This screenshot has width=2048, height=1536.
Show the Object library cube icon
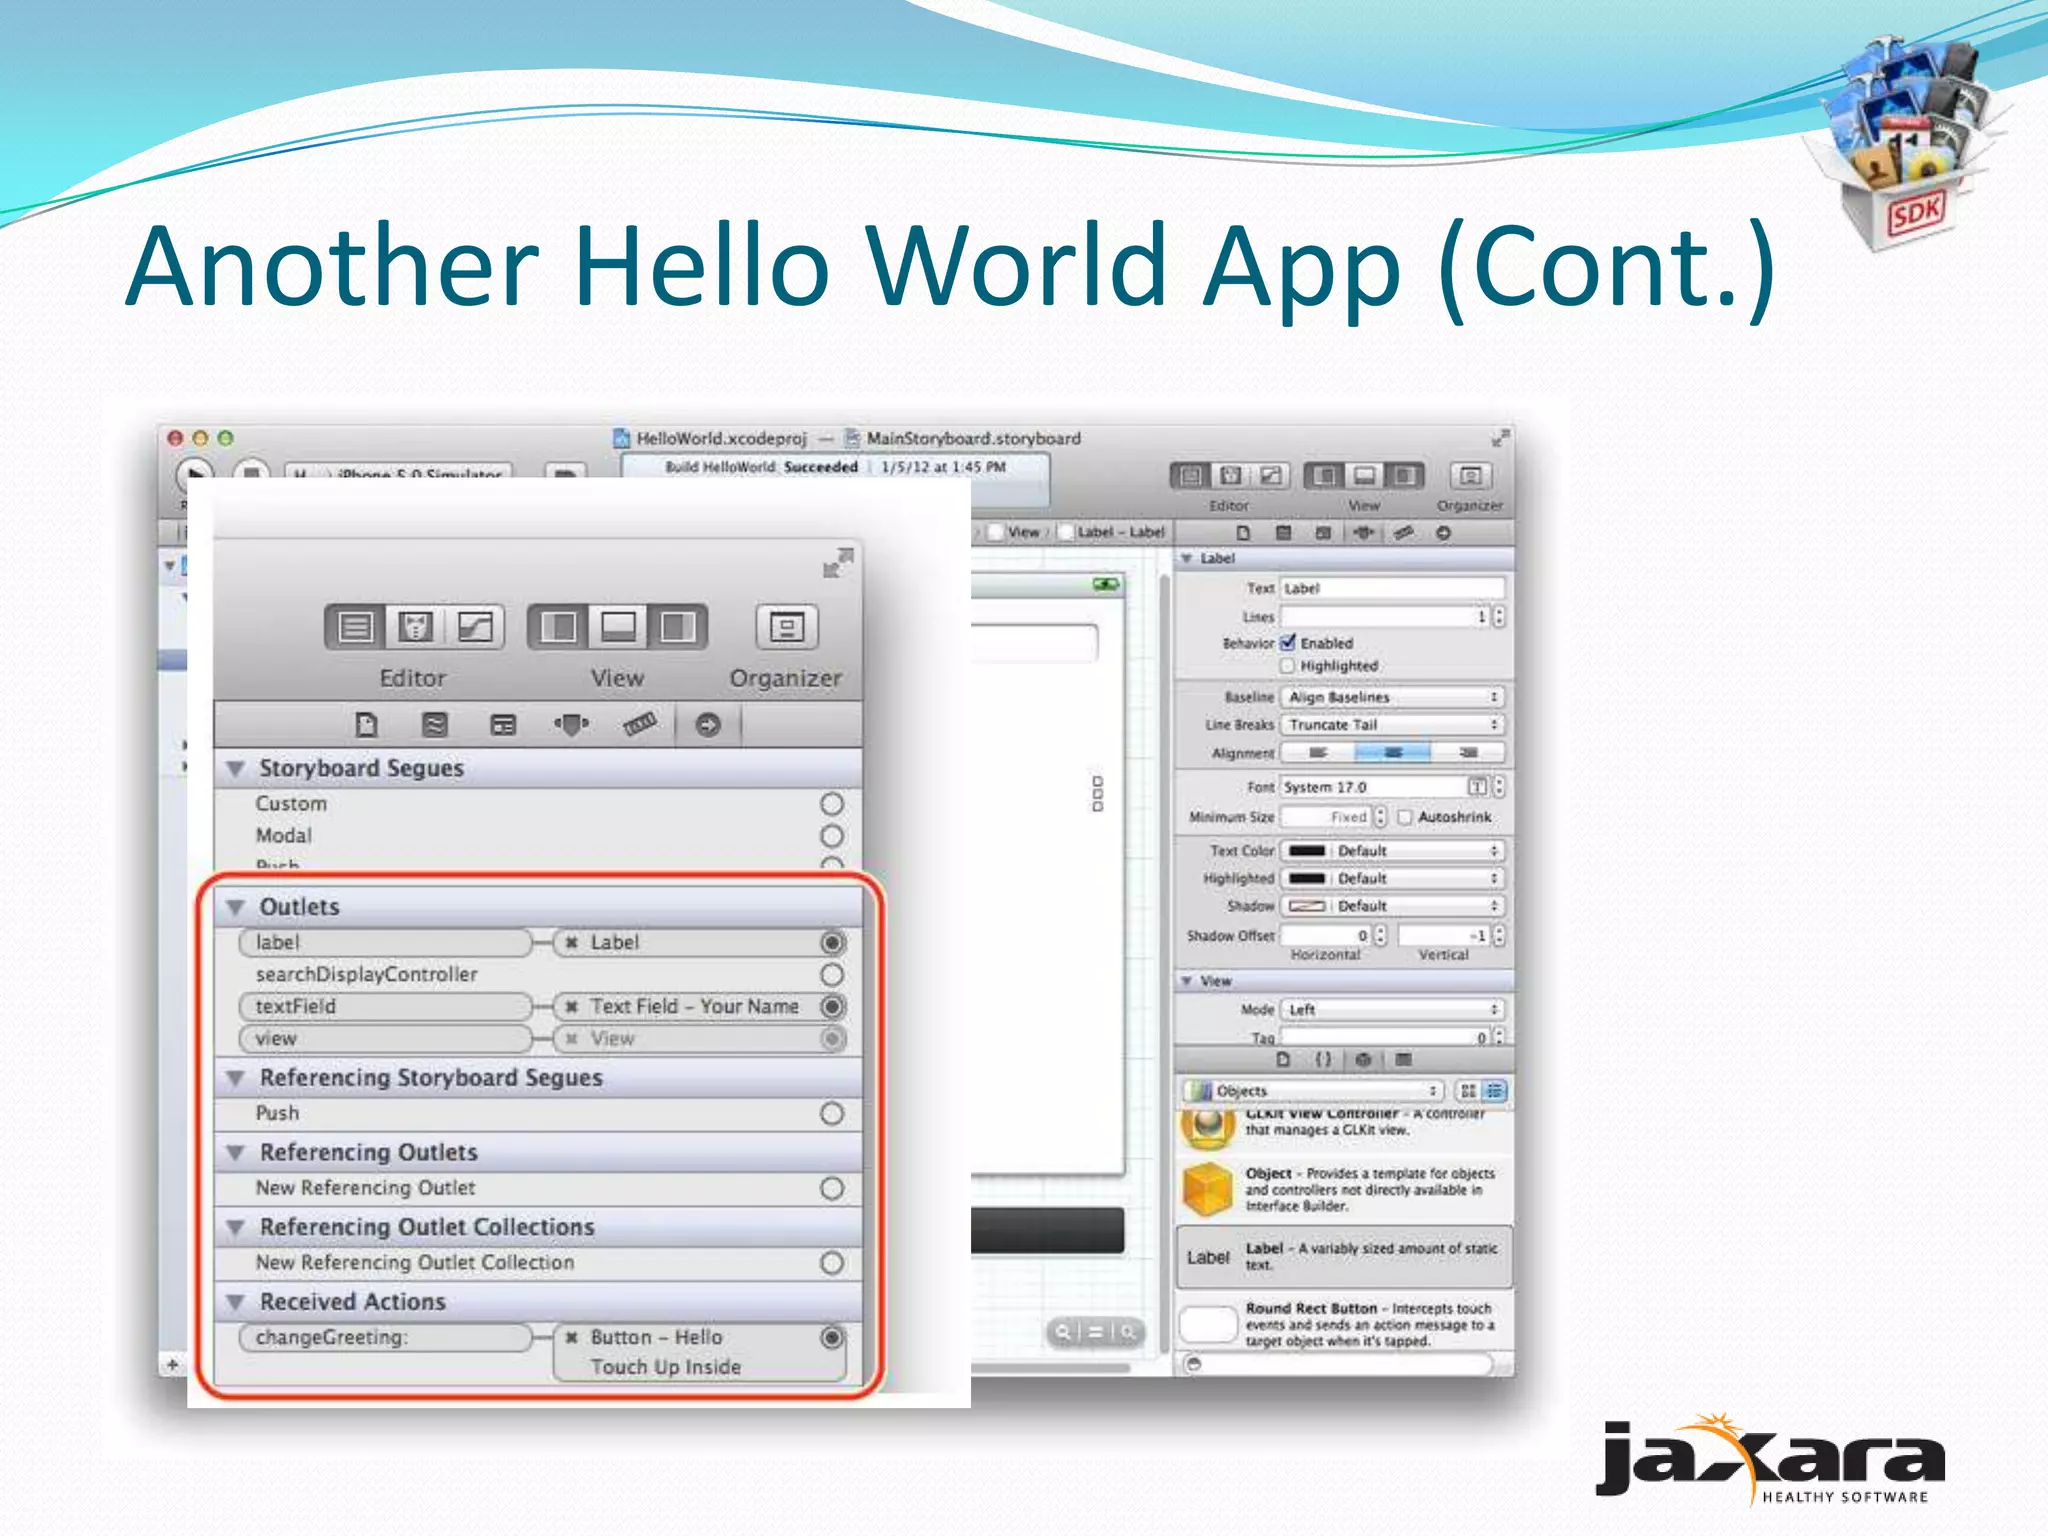pos(1363,1059)
